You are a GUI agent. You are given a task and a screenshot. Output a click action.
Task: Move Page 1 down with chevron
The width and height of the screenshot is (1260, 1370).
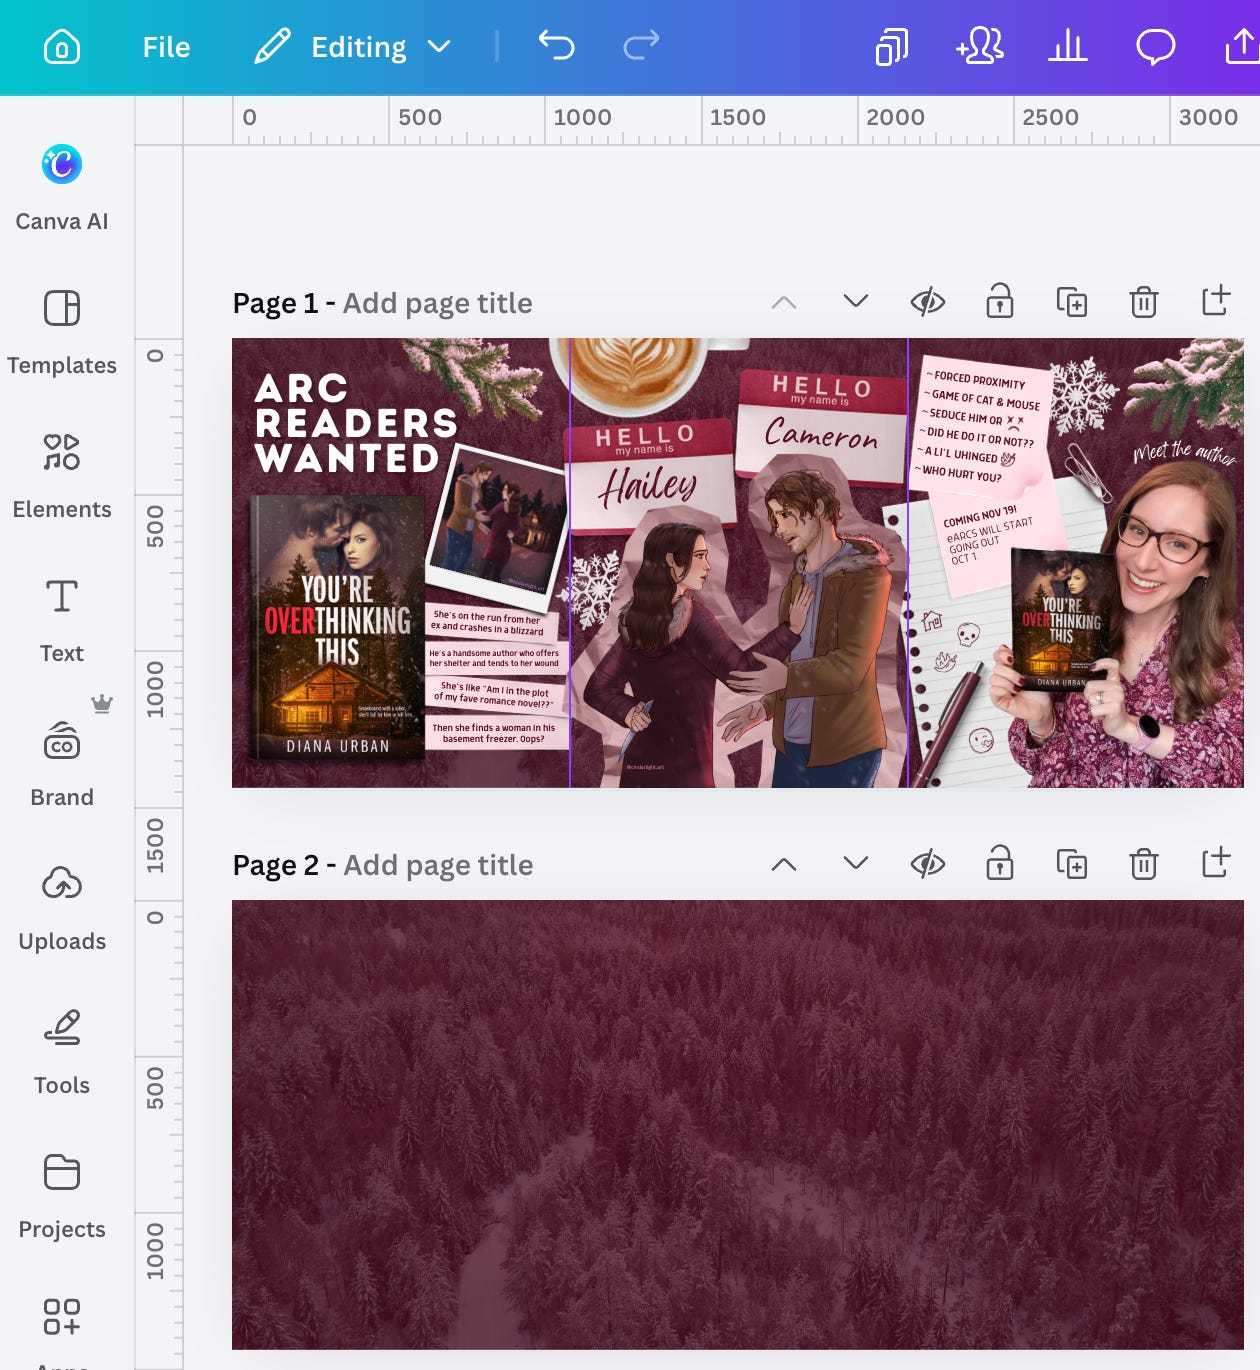point(856,301)
